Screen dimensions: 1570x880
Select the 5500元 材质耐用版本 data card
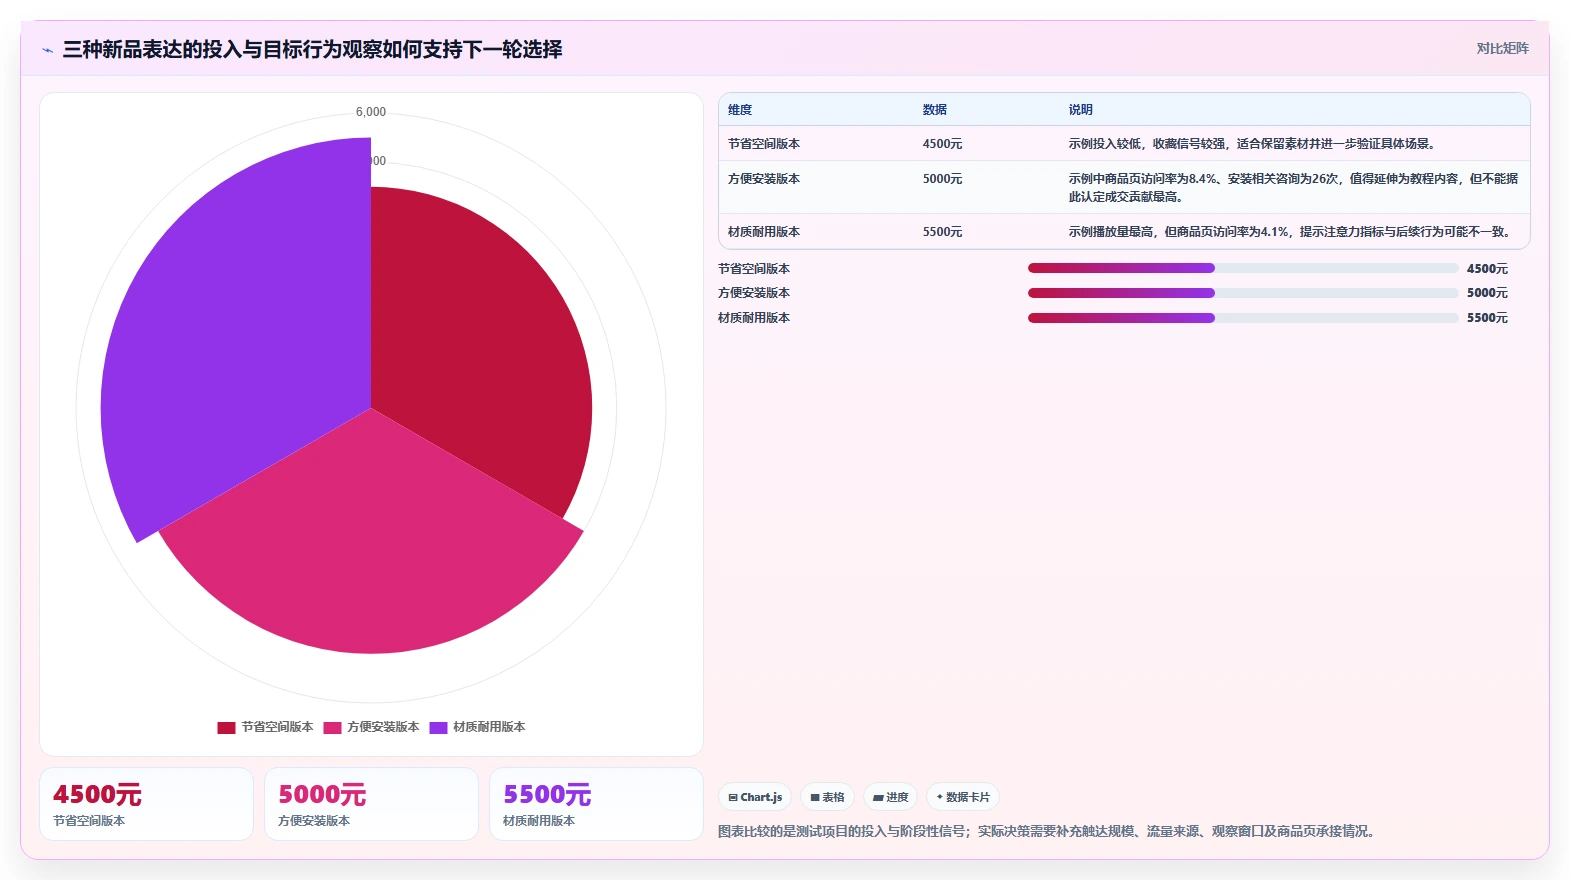click(x=596, y=804)
